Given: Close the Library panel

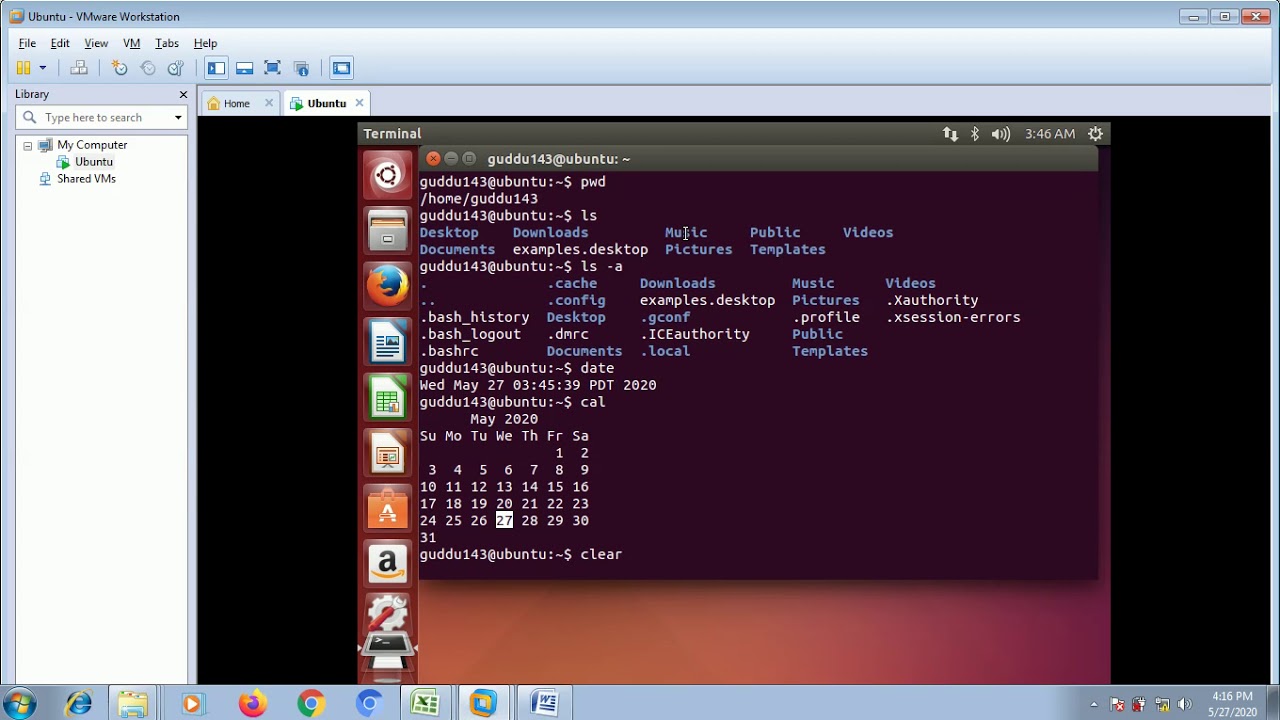Looking at the screenshot, I should click(183, 94).
